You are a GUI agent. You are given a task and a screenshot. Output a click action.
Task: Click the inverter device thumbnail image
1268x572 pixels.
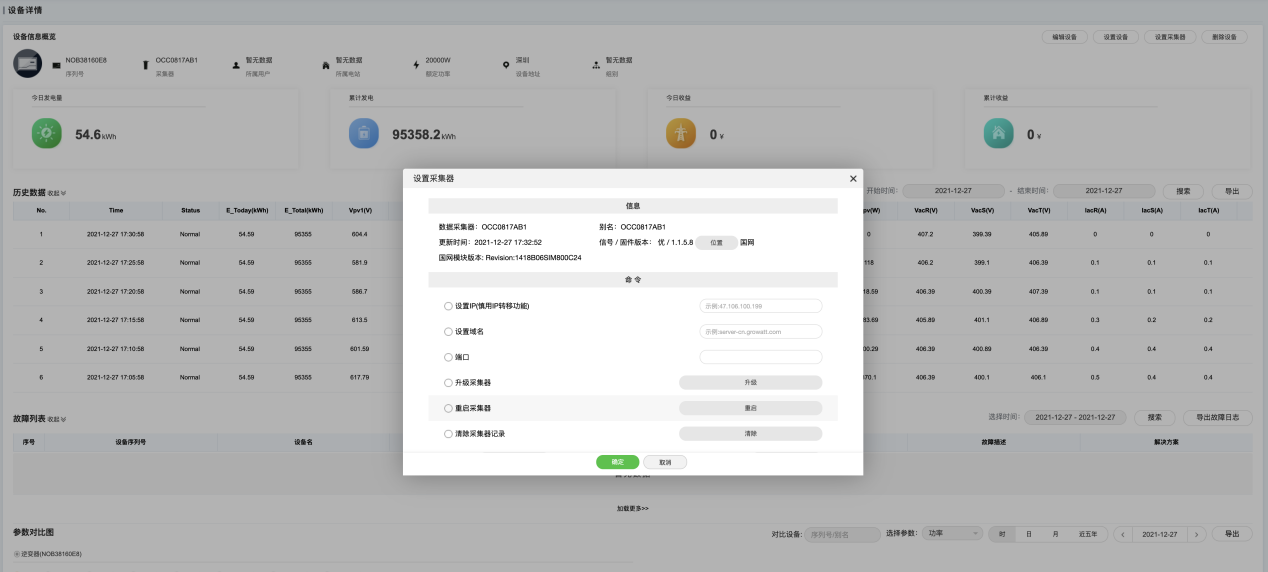coord(28,64)
